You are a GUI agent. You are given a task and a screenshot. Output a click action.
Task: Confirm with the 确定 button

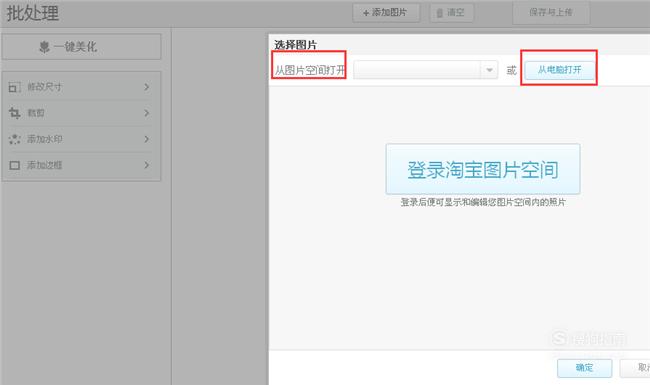pyautogui.click(x=585, y=368)
